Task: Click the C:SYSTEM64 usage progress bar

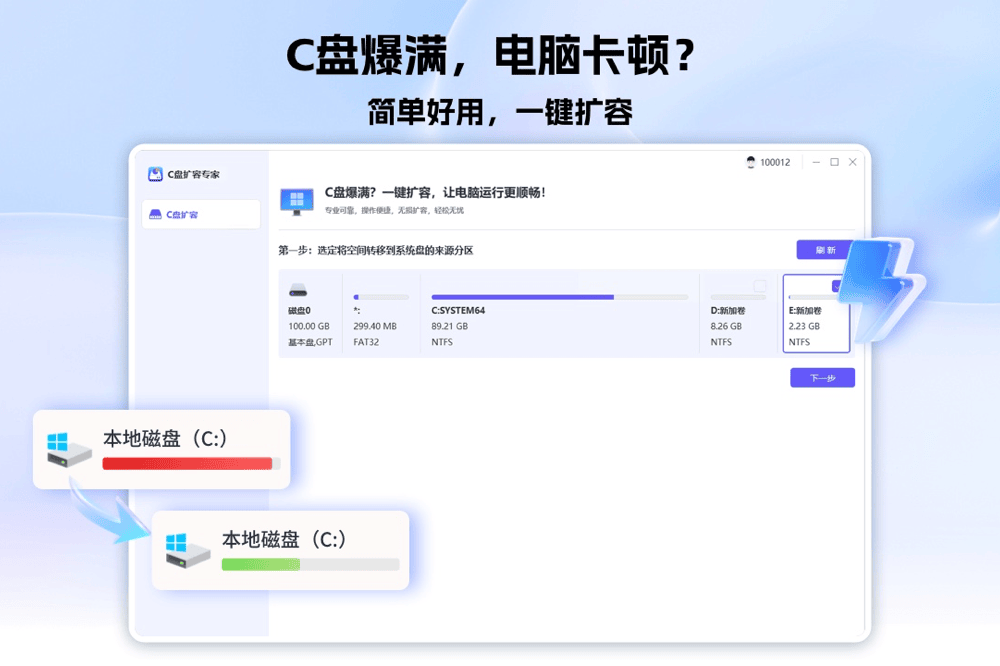Action: tap(559, 297)
